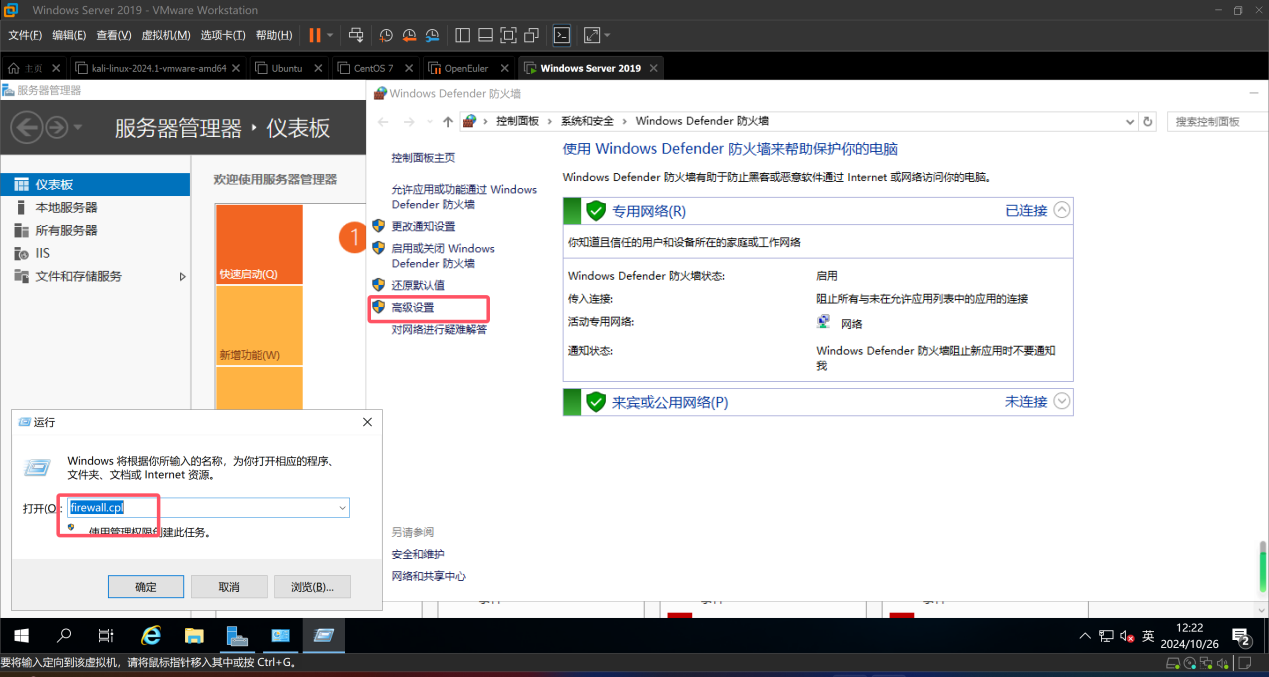Open the Server Manager navigation history dropdown

(x=78, y=128)
